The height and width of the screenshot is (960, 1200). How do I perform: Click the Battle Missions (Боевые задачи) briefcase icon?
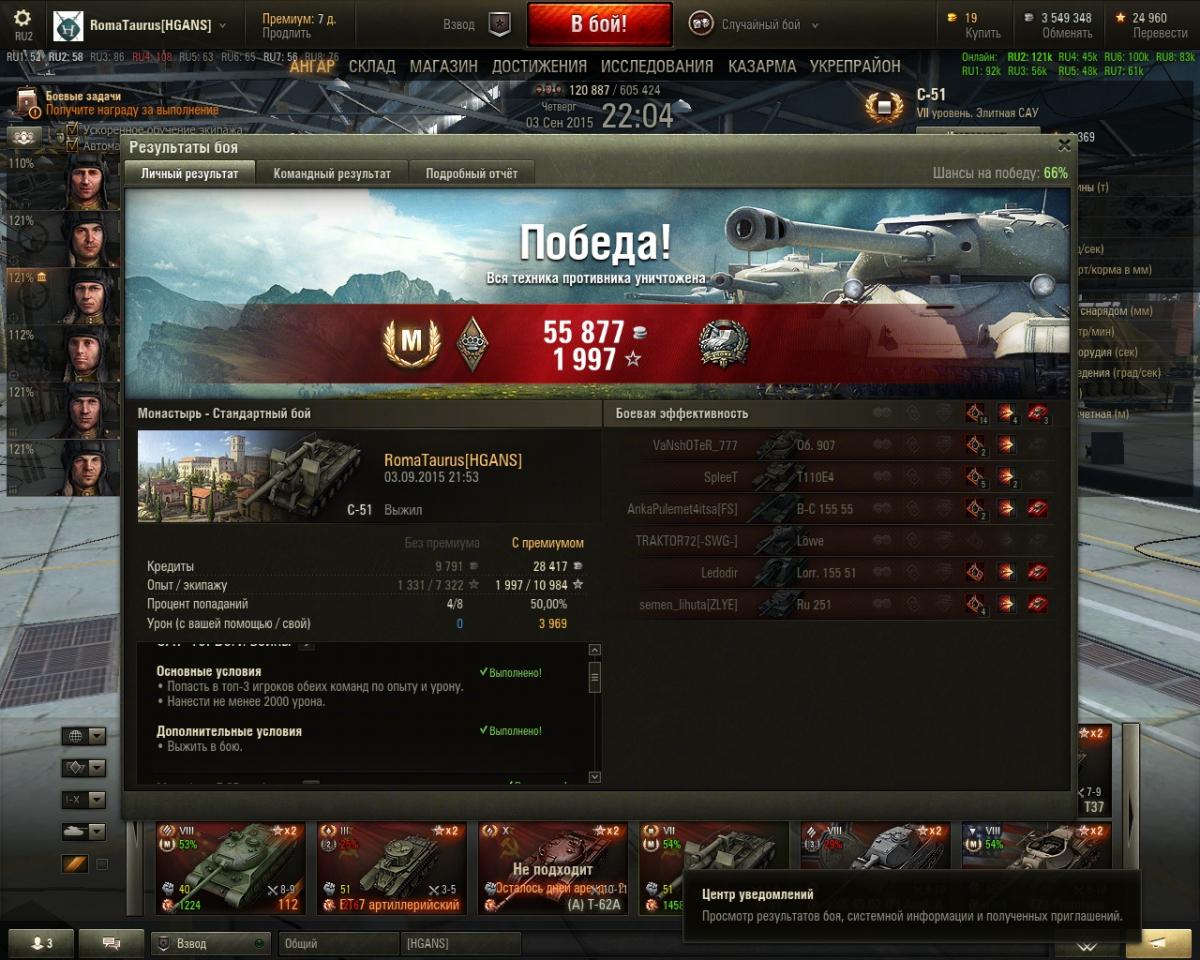tap(28, 102)
